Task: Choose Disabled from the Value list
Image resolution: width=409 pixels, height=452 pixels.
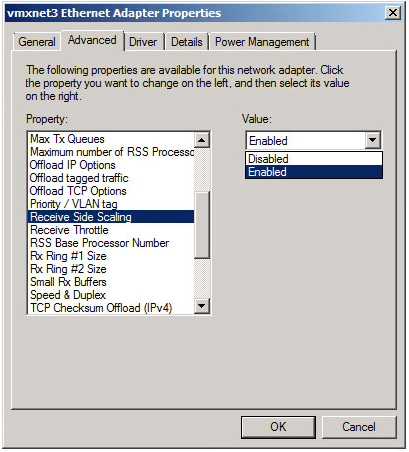Action: click(314, 159)
